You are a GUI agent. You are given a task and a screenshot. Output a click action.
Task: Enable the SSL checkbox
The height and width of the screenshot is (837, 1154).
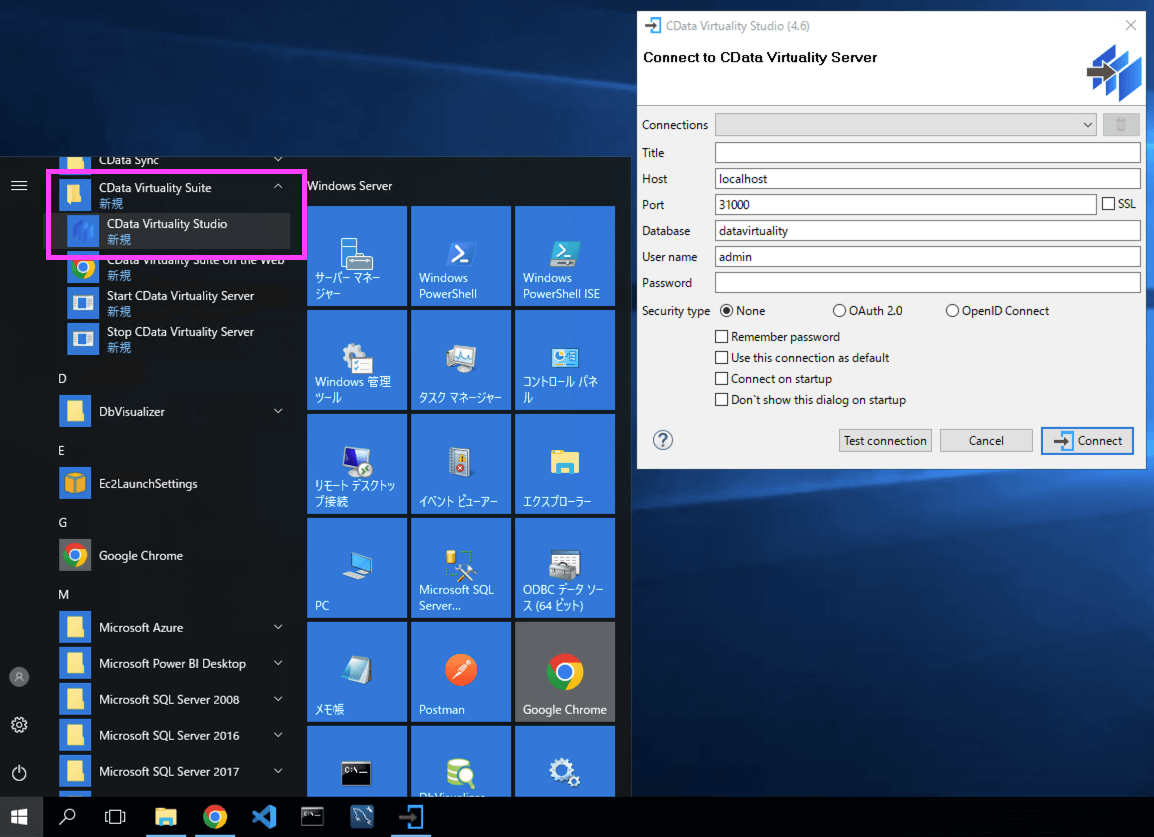click(x=1108, y=204)
